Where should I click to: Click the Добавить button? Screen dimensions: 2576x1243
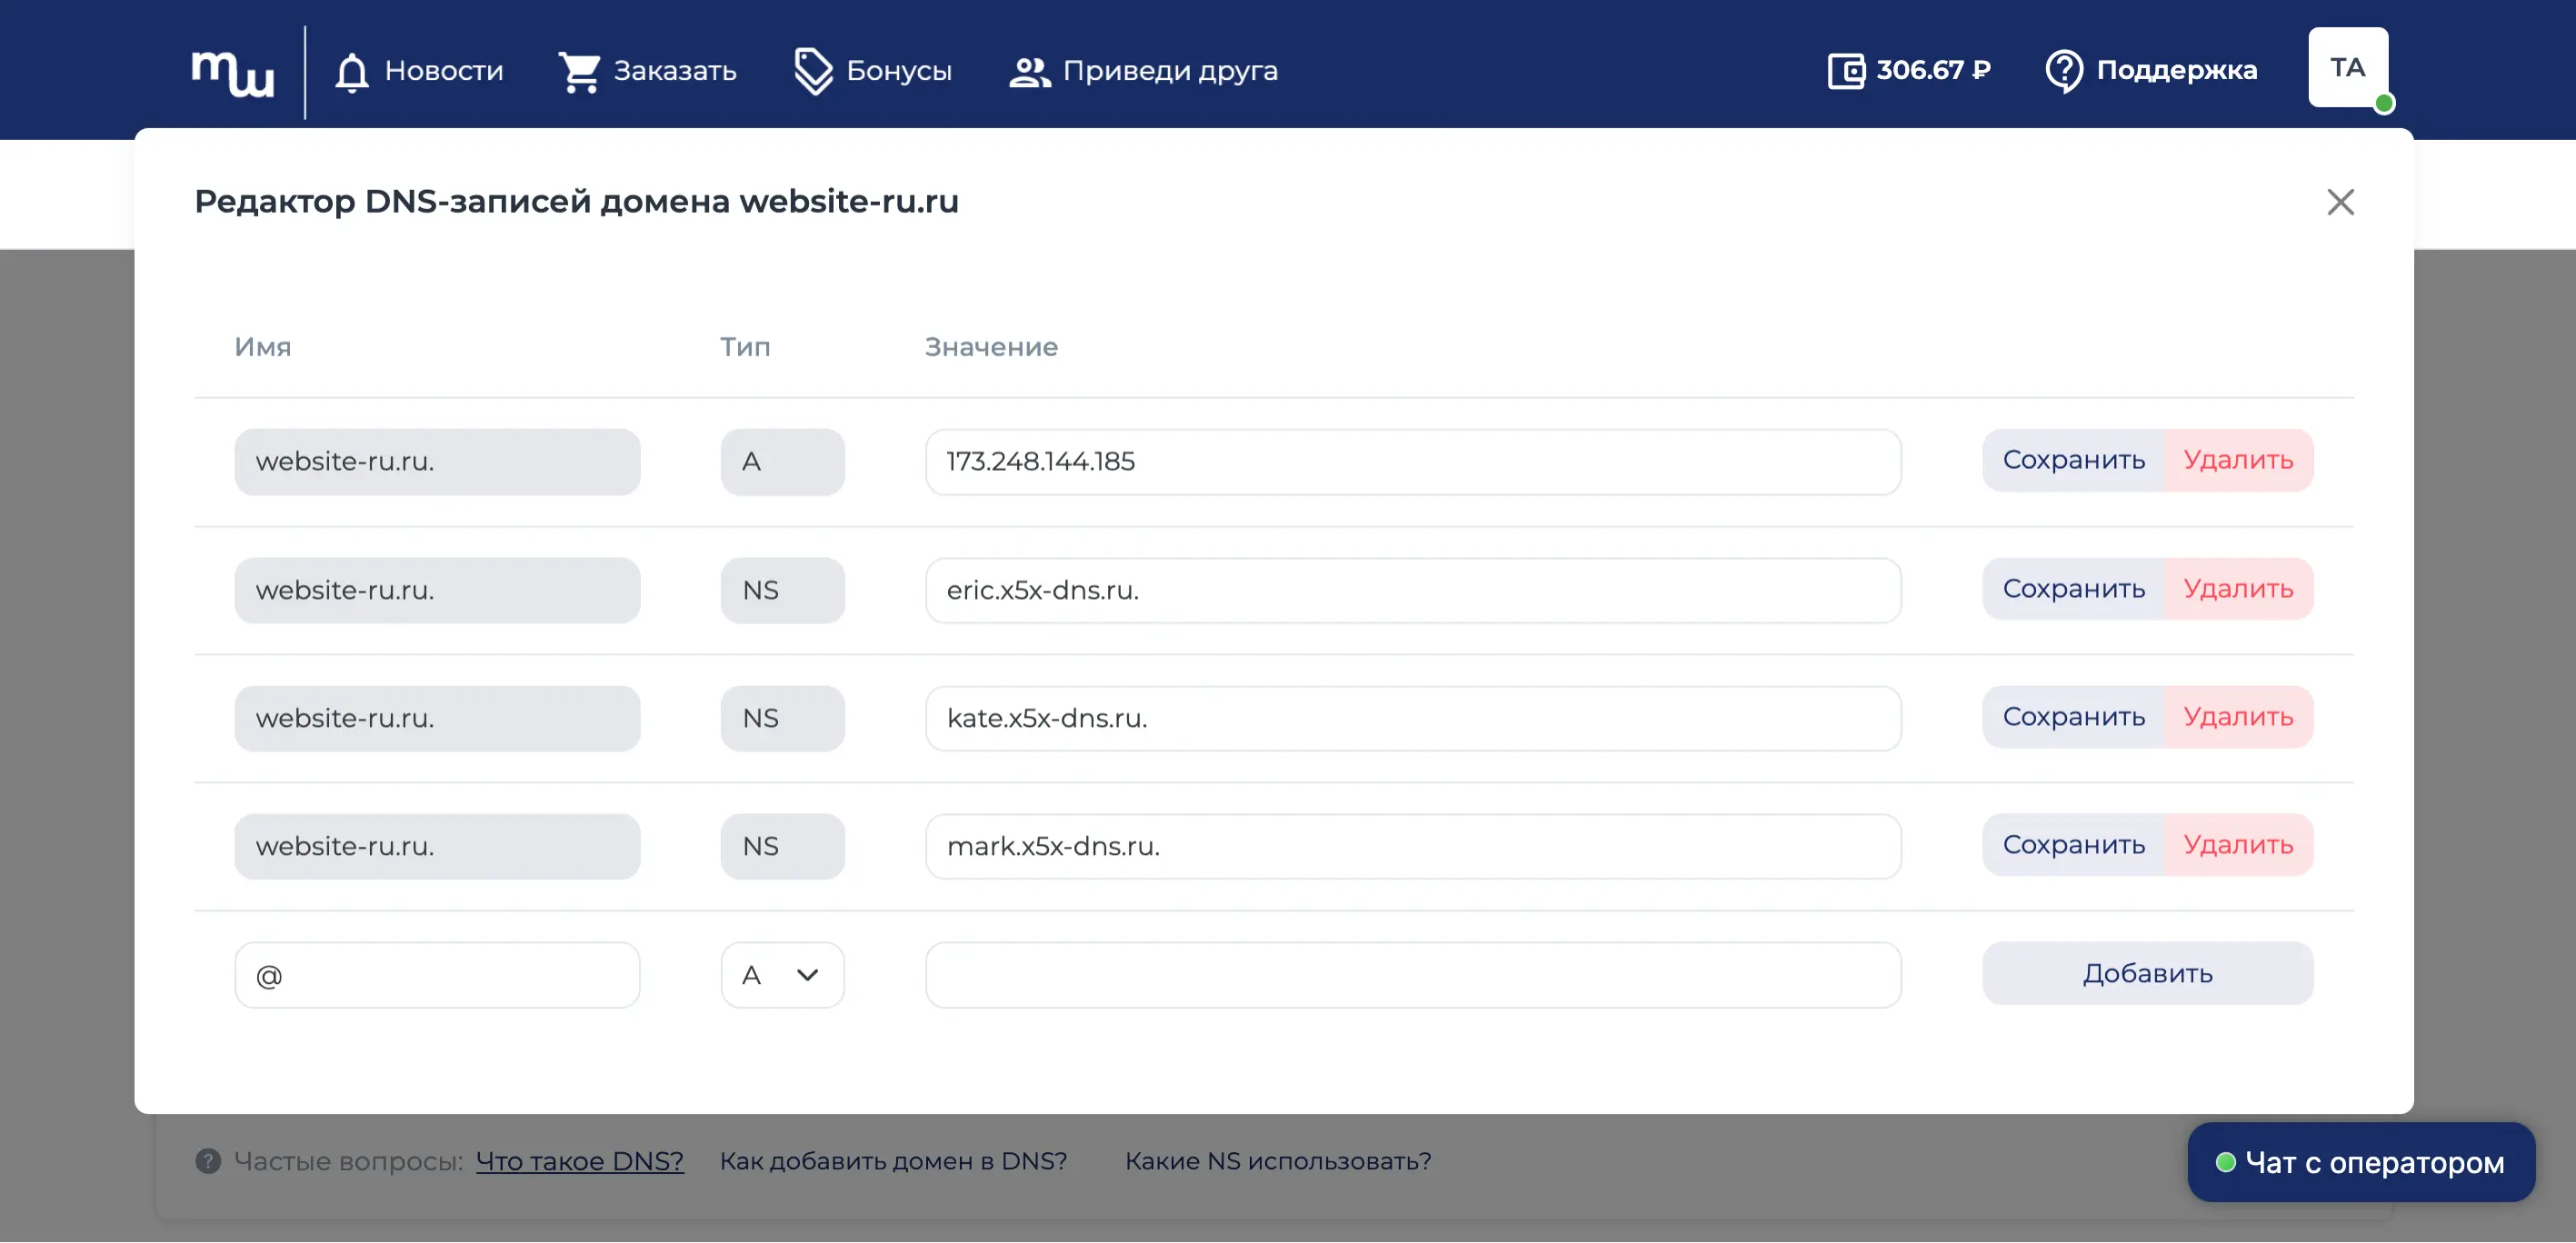pos(2147,973)
